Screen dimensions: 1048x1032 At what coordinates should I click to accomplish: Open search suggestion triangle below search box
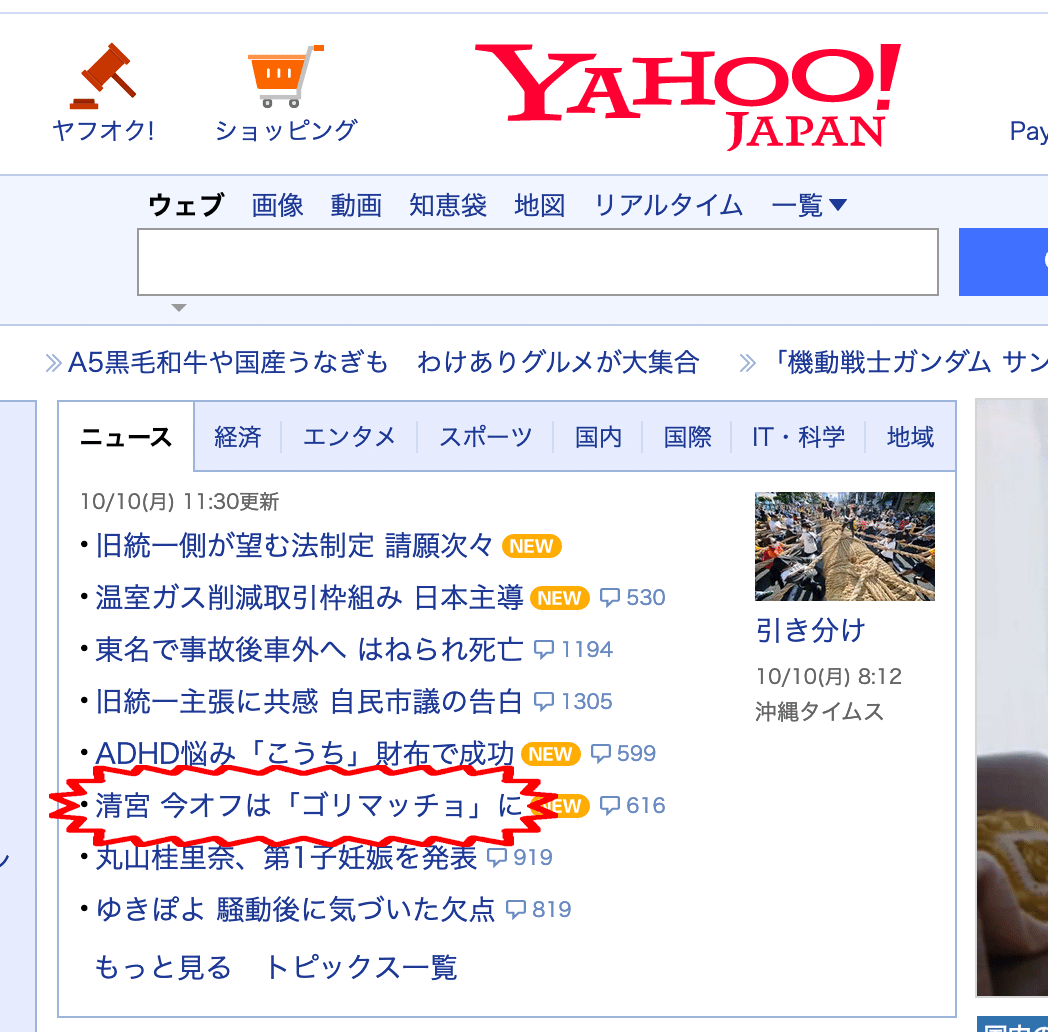tap(178, 307)
